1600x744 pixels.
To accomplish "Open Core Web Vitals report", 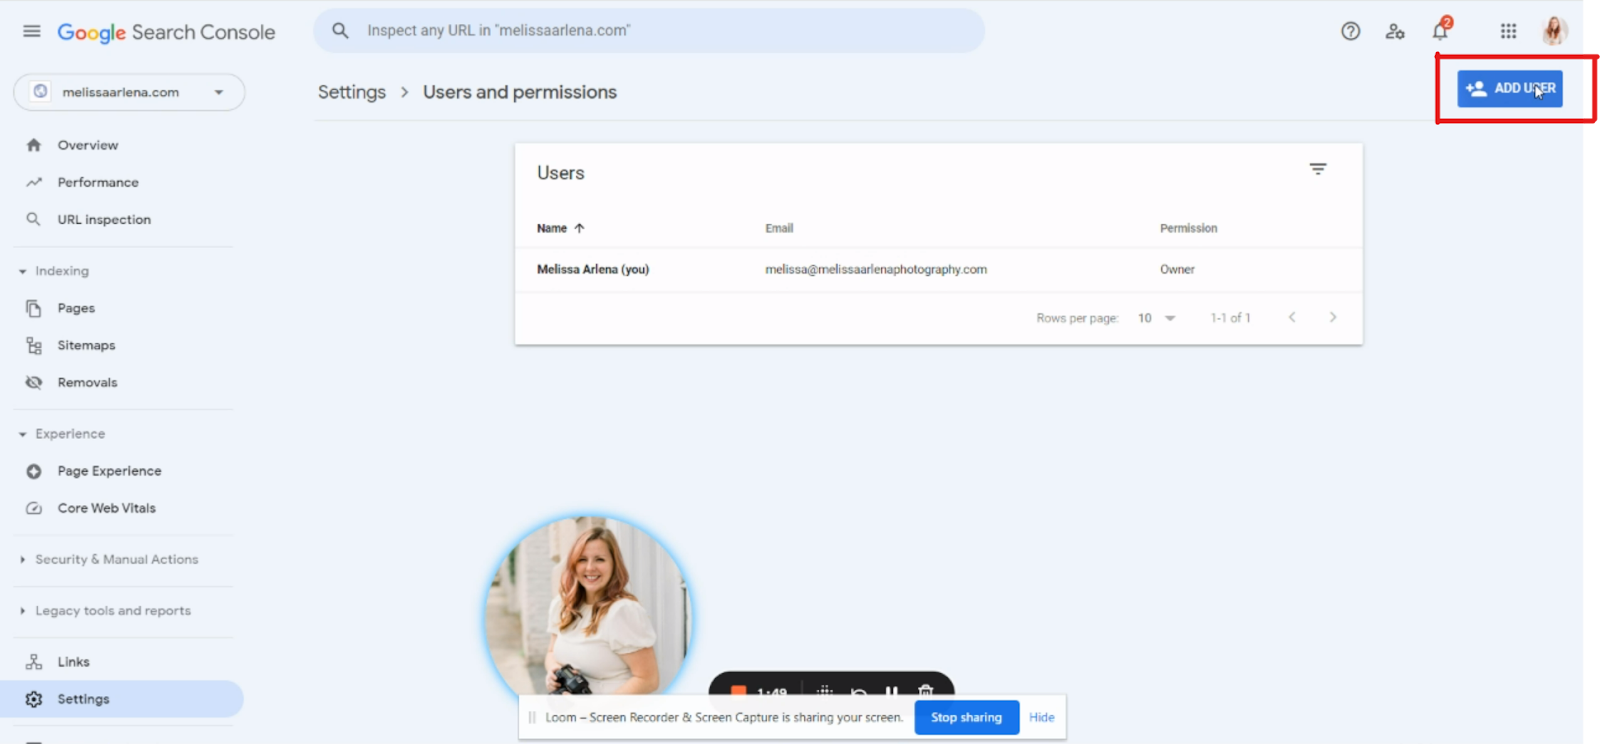I will click(106, 508).
